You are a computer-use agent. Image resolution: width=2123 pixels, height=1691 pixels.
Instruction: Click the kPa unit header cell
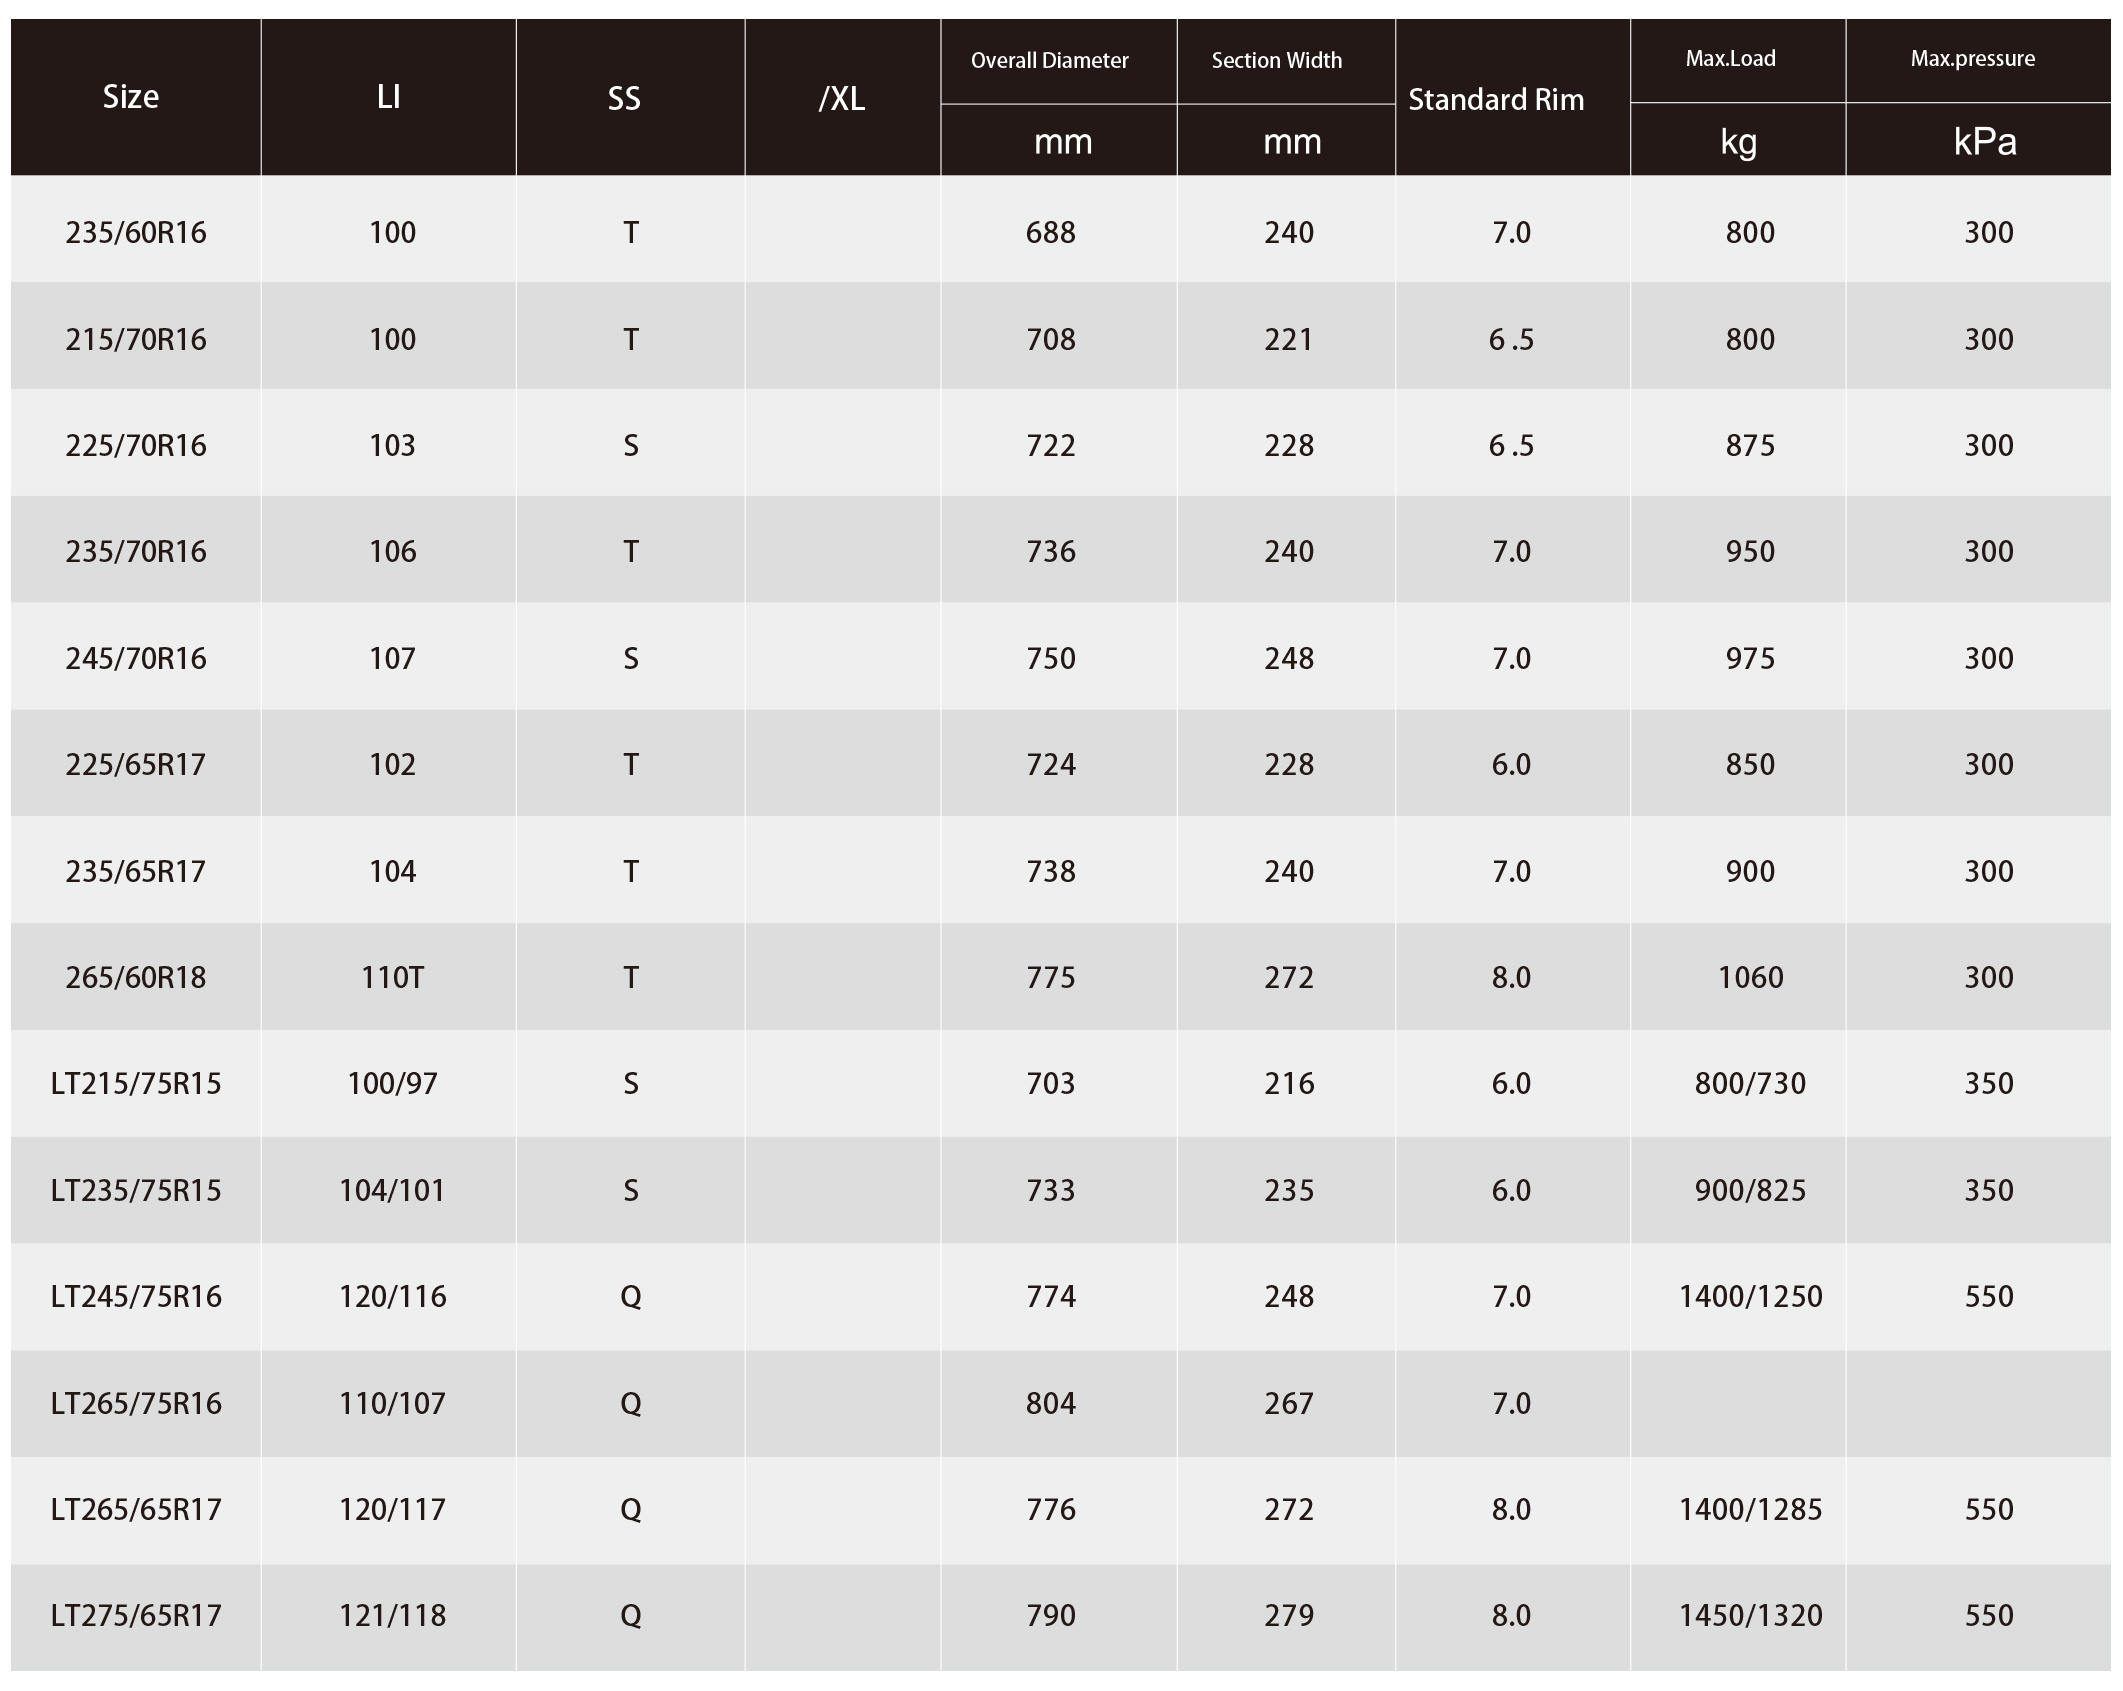(x=1985, y=141)
